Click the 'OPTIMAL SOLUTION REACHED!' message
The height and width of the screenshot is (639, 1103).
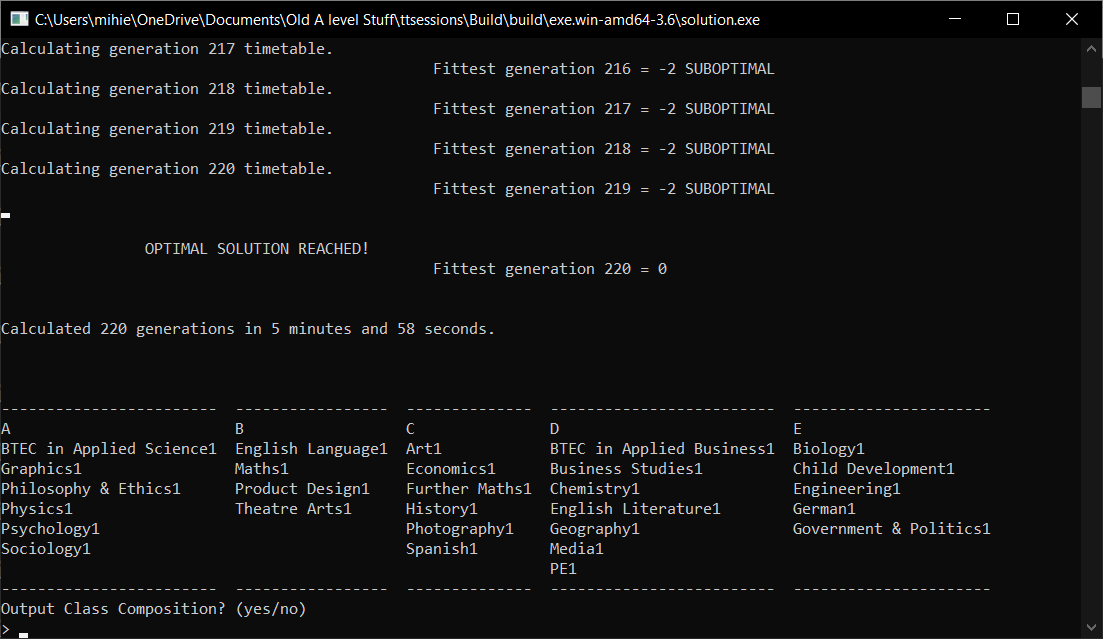coord(257,249)
